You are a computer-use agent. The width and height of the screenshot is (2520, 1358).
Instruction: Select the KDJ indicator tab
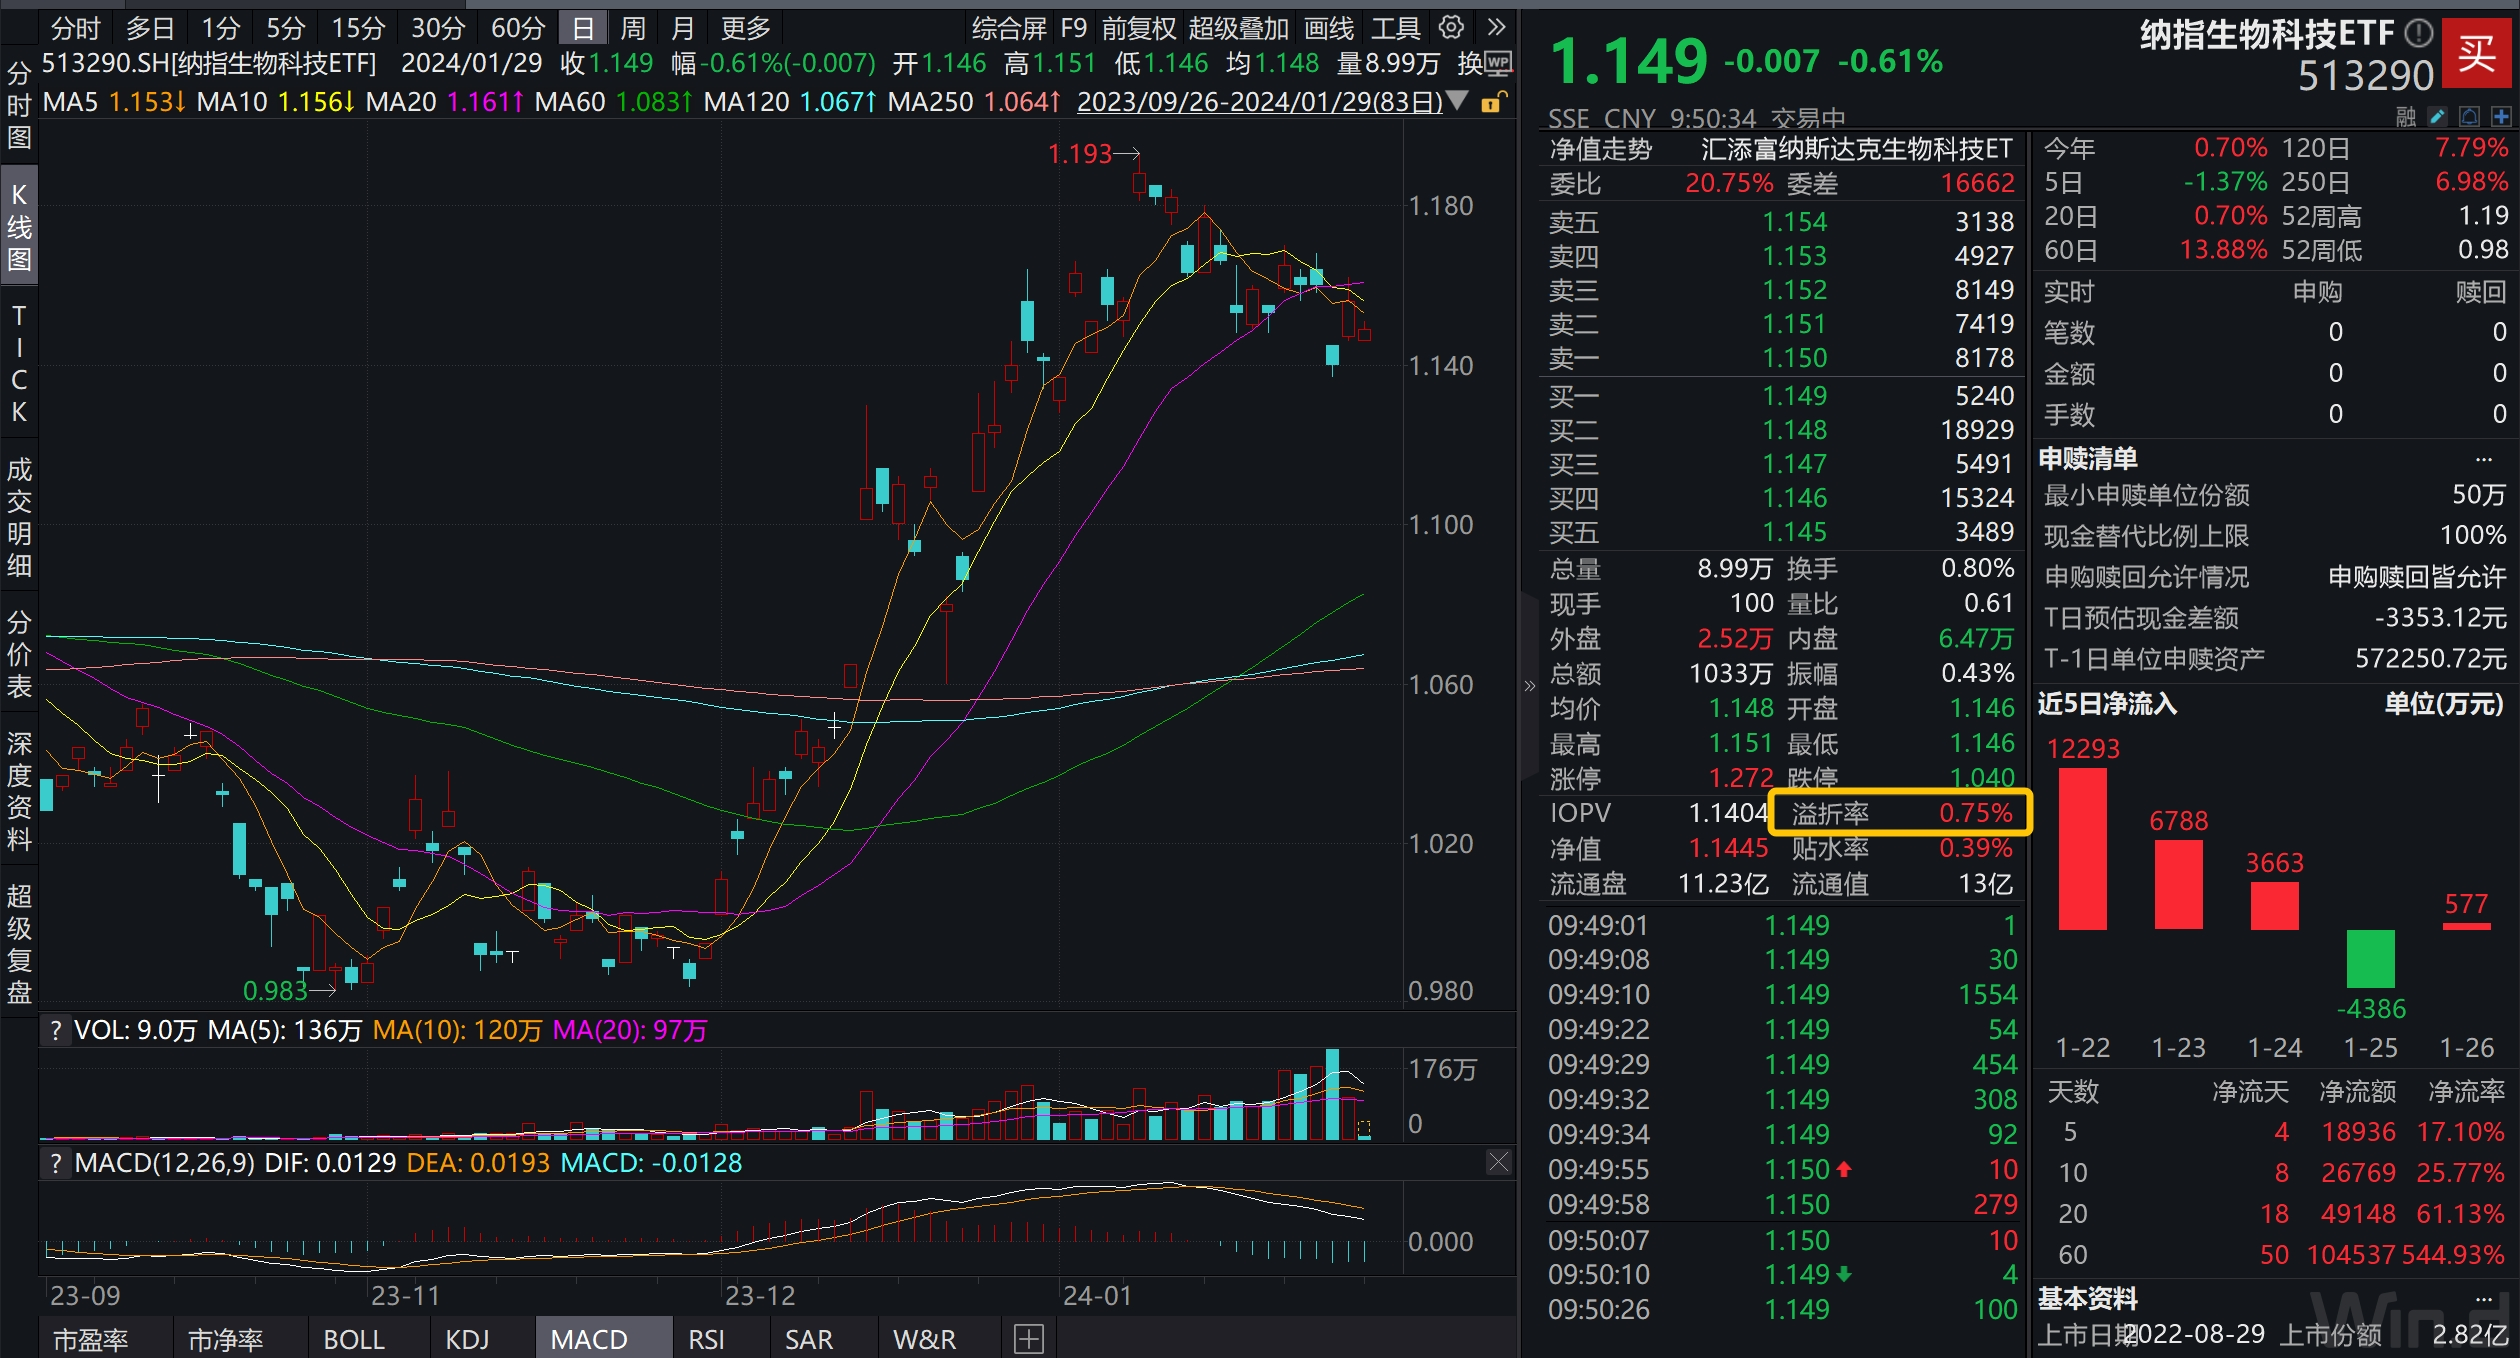(x=467, y=1339)
